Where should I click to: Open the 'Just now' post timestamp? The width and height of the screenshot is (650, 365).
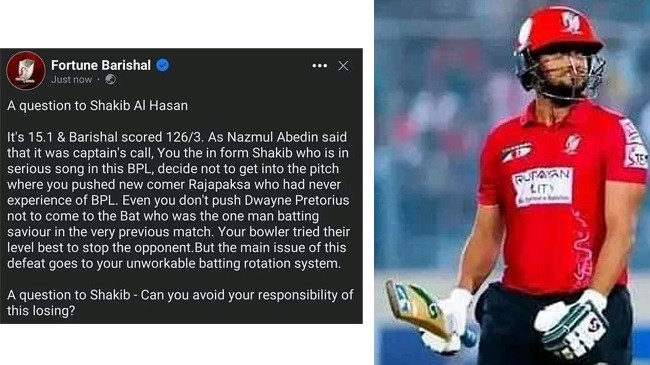(71, 80)
